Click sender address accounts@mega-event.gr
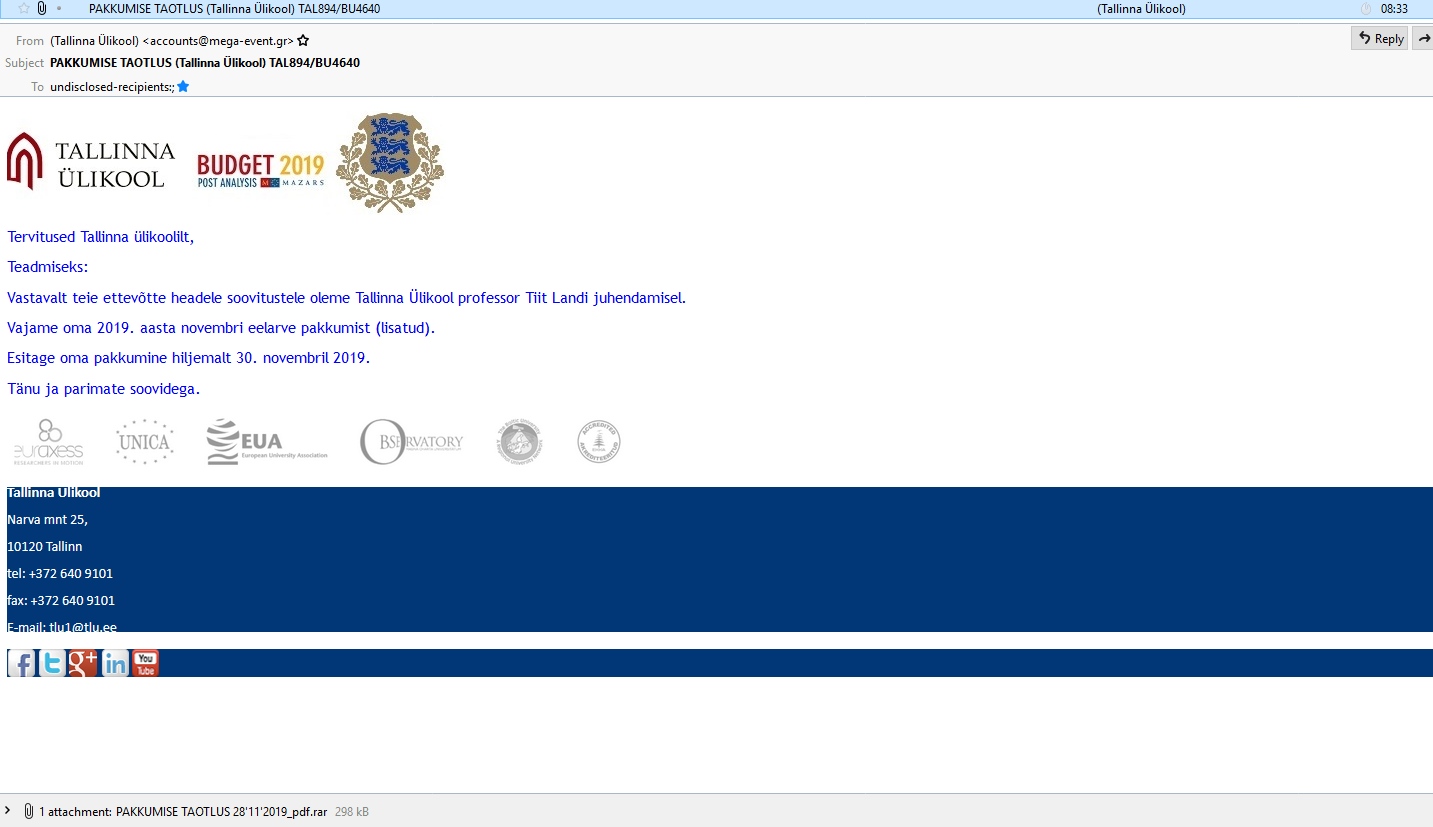The height and width of the screenshot is (827, 1433). (x=218, y=41)
